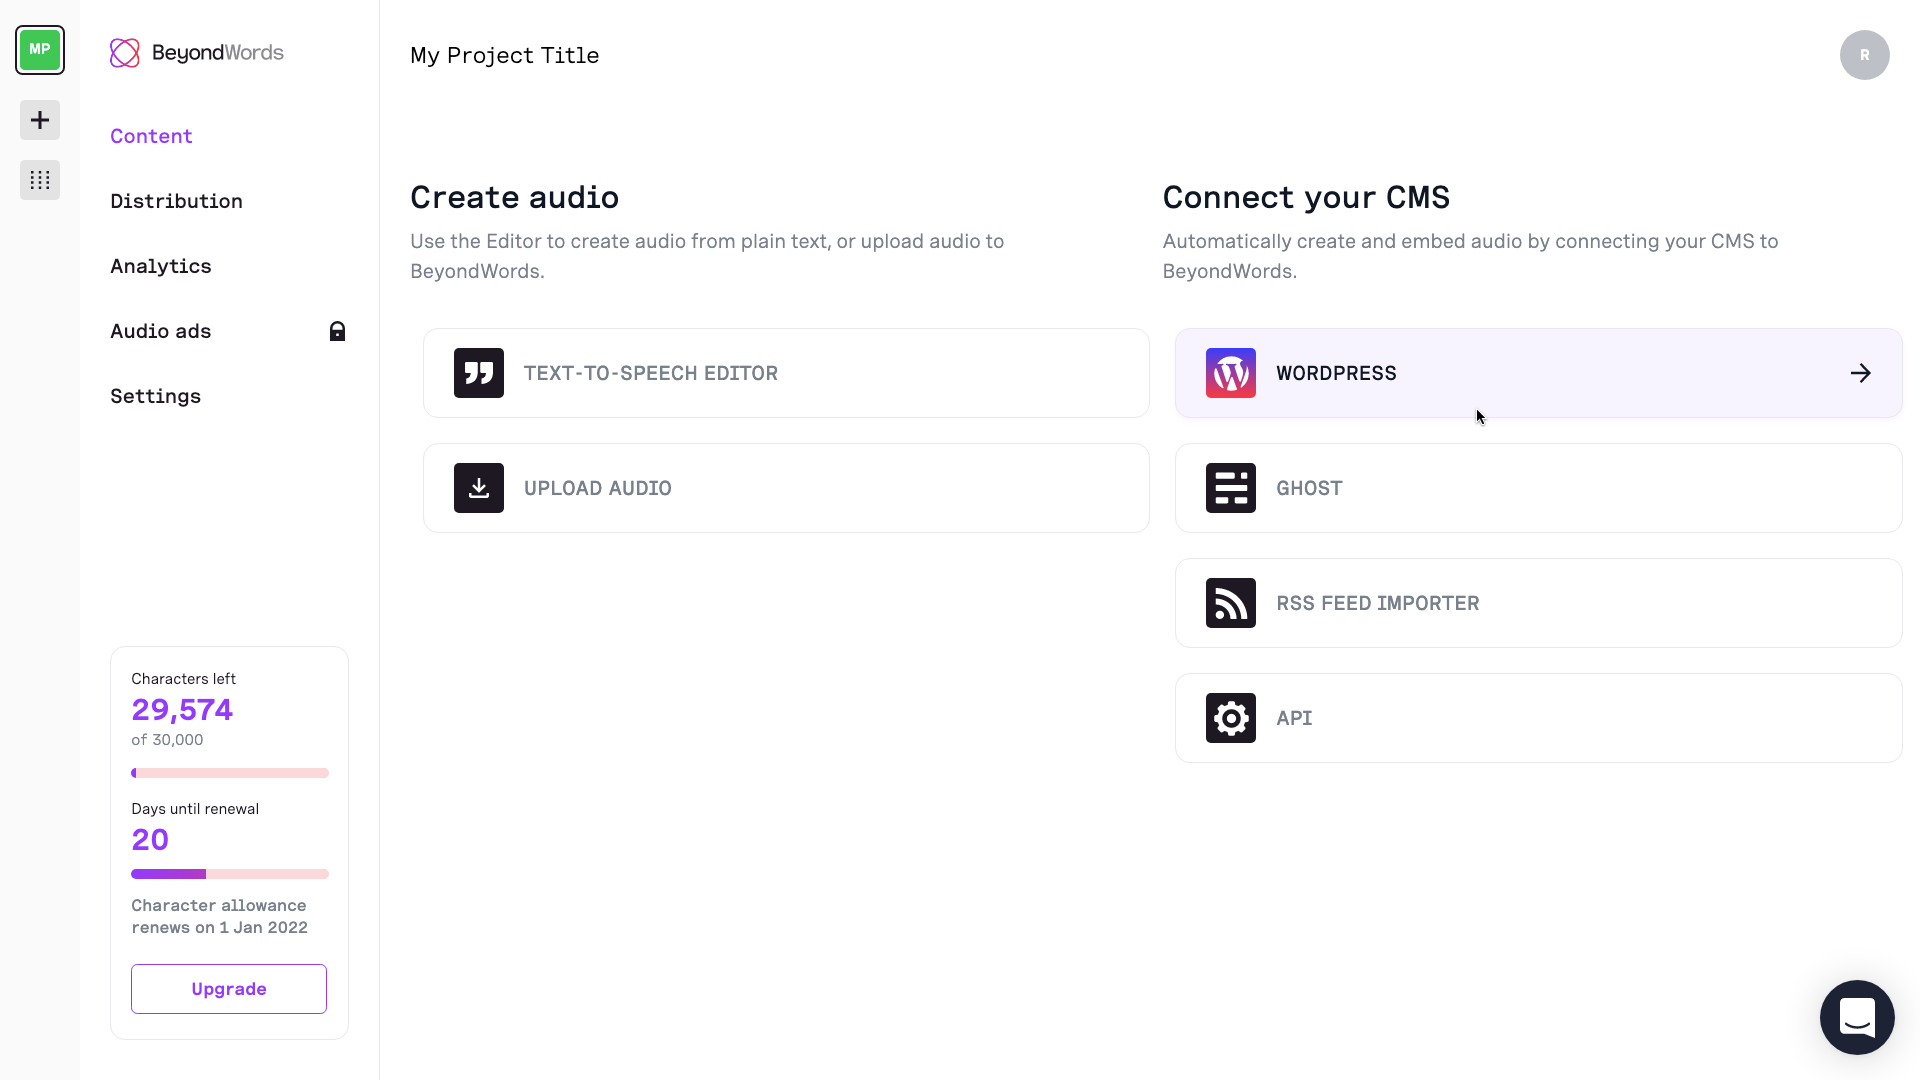Click the lock icon beside Audio ads
Screen dimensions: 1920x1080
[x=337, y=331]
